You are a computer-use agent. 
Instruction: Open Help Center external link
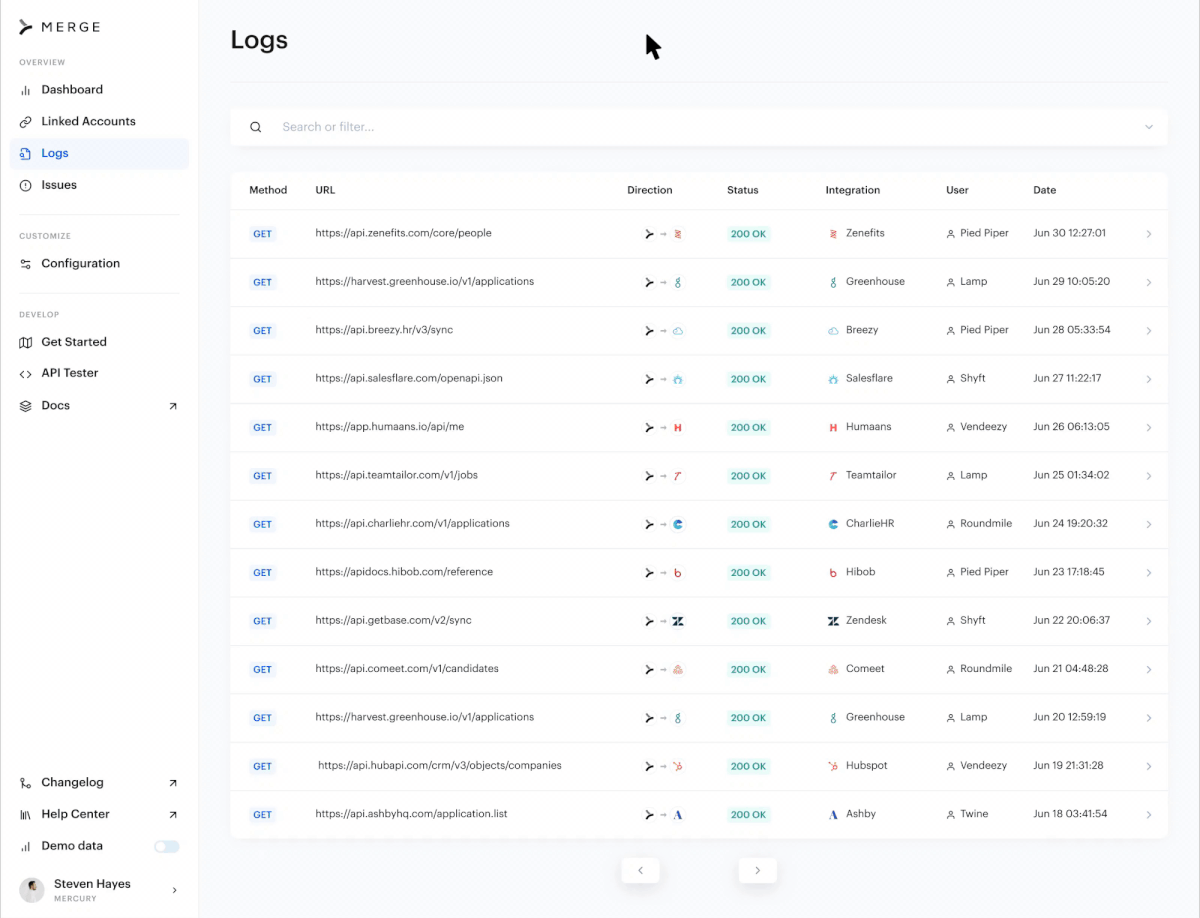pos(172,815)
